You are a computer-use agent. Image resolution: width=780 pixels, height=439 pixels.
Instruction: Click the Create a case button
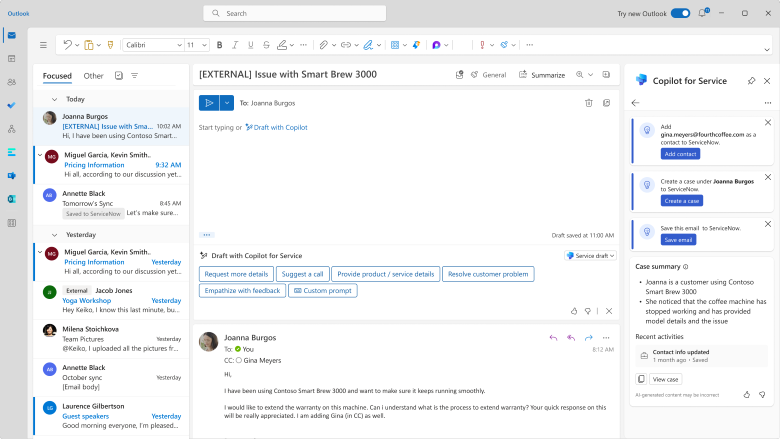click(682, 201)
